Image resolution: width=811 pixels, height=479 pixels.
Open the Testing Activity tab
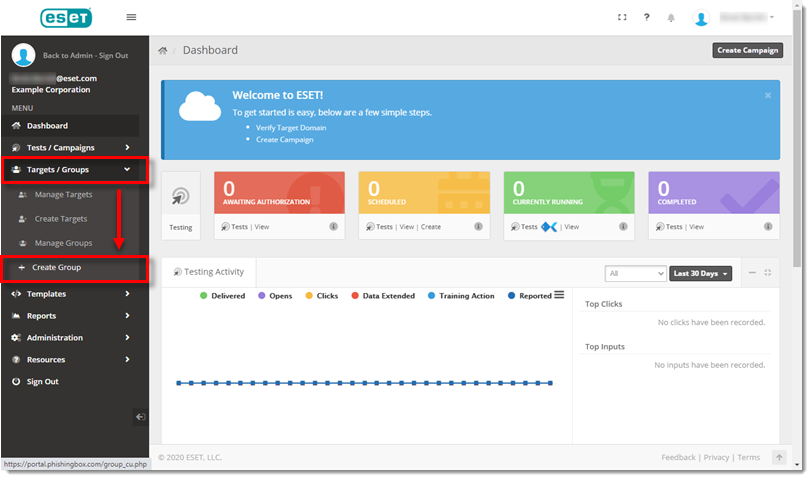(x=209, y=272)
